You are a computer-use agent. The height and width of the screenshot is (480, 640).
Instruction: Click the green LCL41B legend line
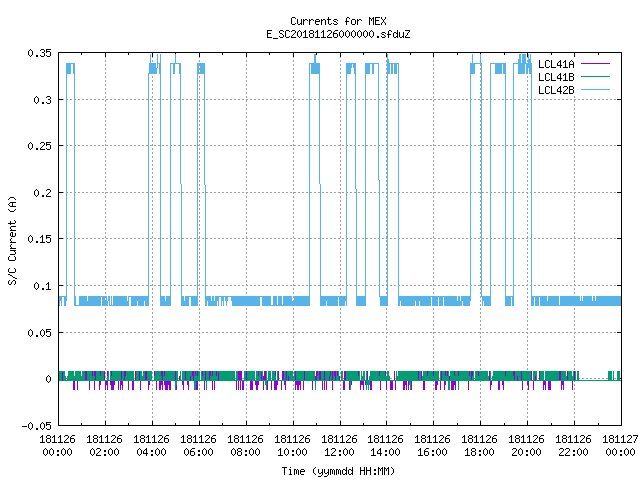pos(595,77)
